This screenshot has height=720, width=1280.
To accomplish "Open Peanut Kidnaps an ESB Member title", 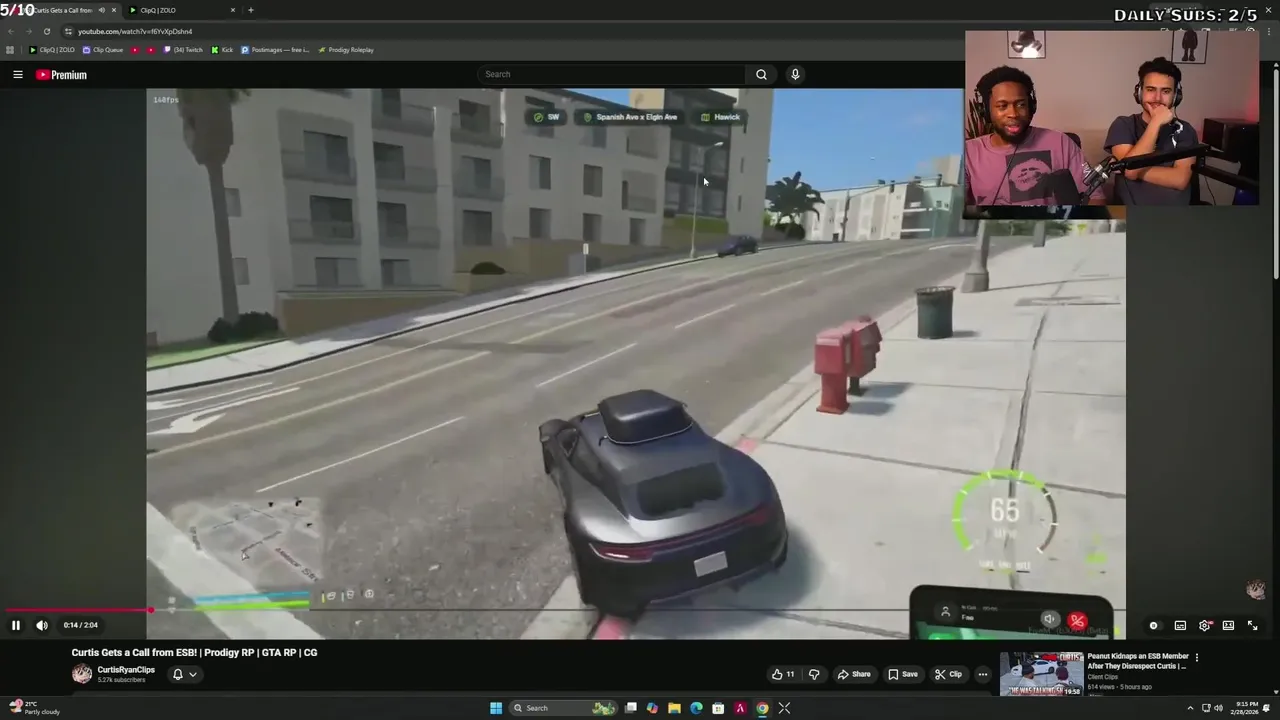I will point(1138,661).
